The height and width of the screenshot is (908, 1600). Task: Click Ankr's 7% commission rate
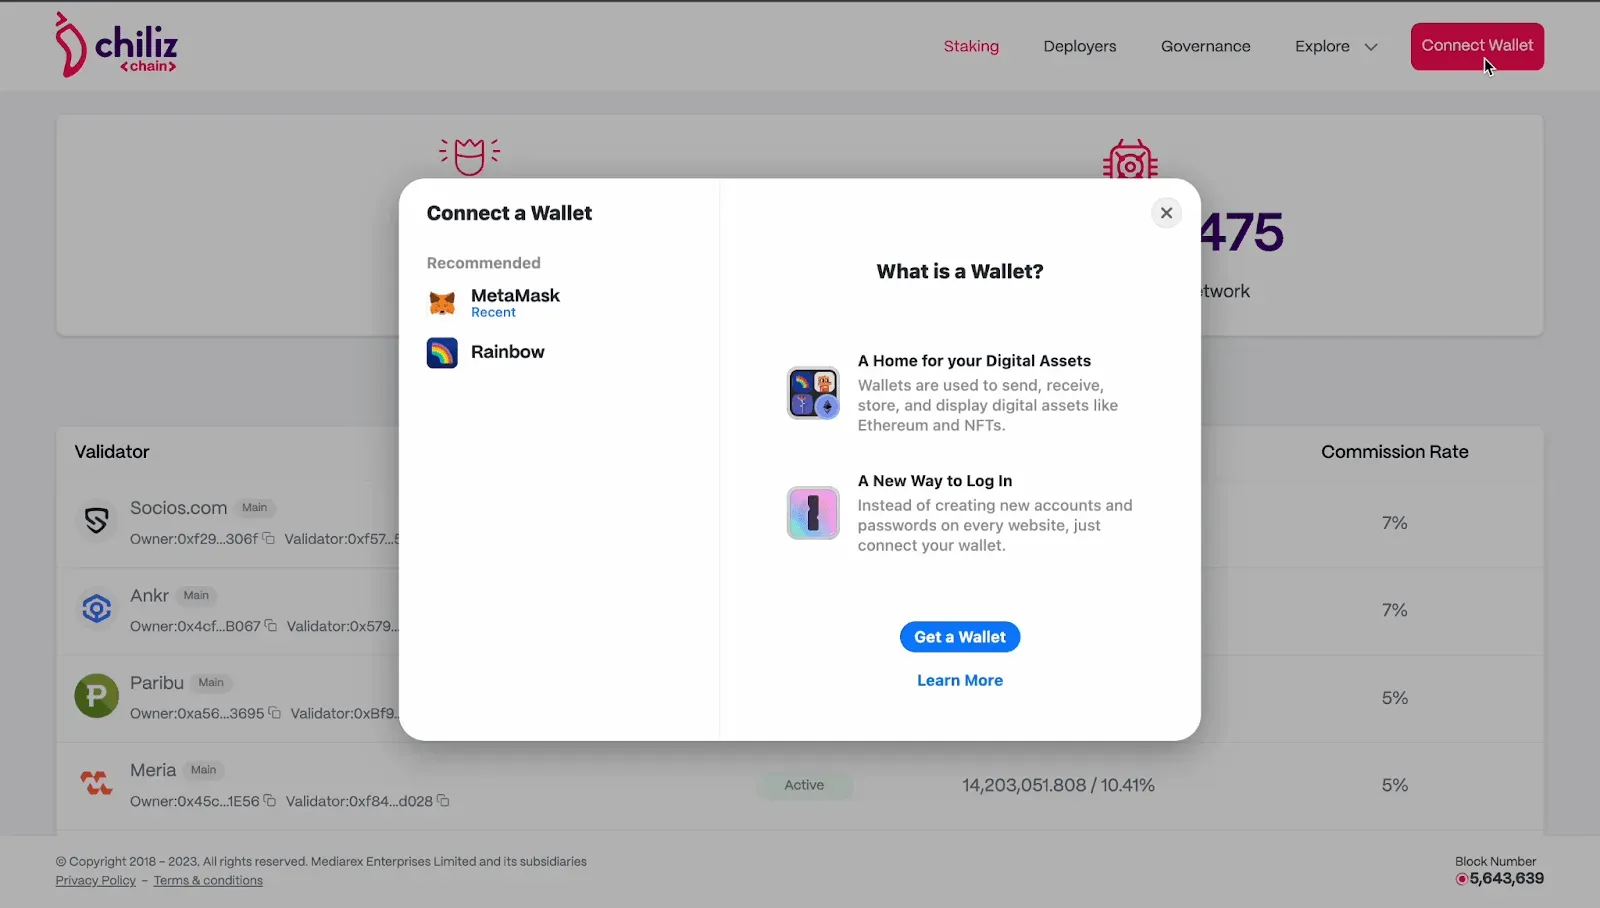pos(1395,610)
